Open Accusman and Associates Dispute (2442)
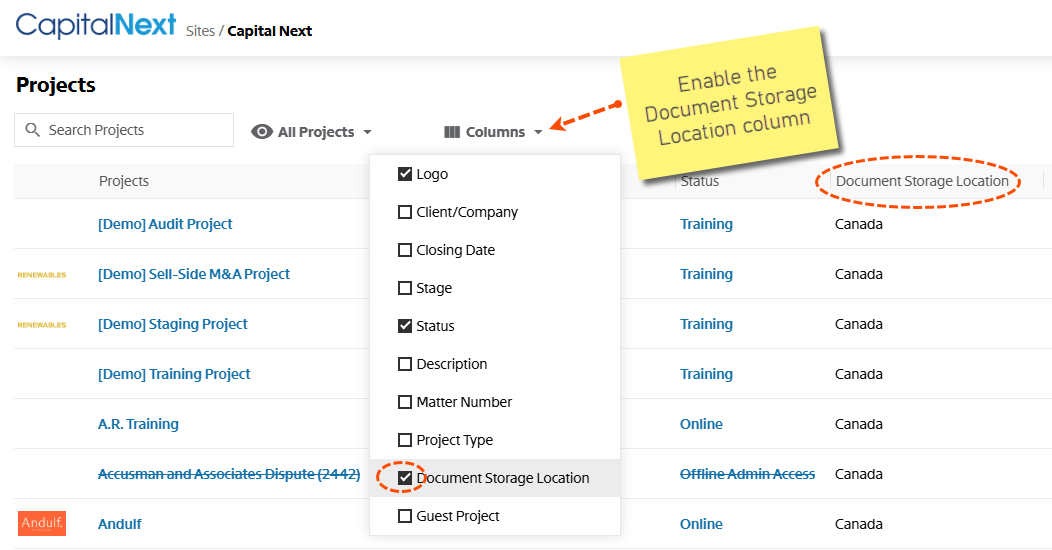This screenshot has height=550, width=1052. (229, 474)
